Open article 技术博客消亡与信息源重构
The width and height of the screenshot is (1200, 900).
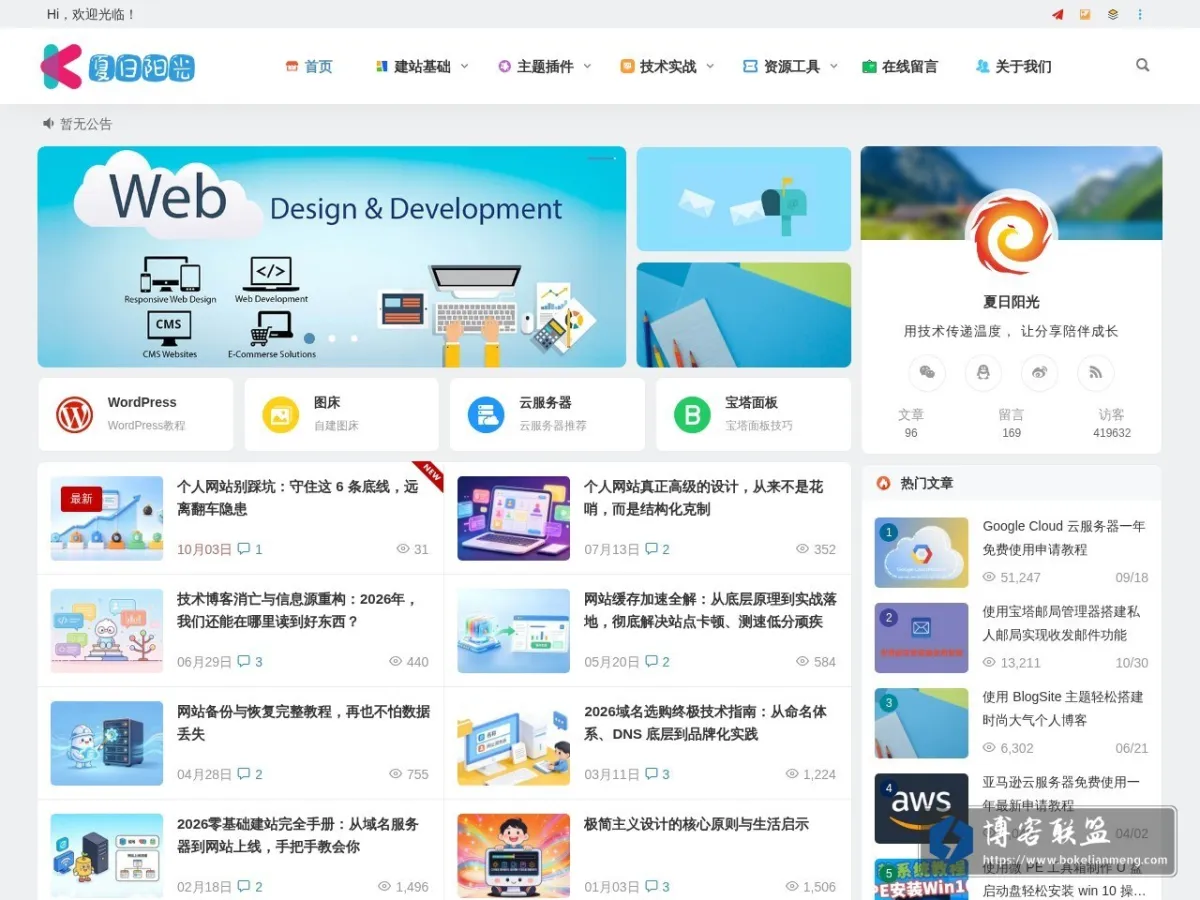pyautogui.click(x=297, y=610)
